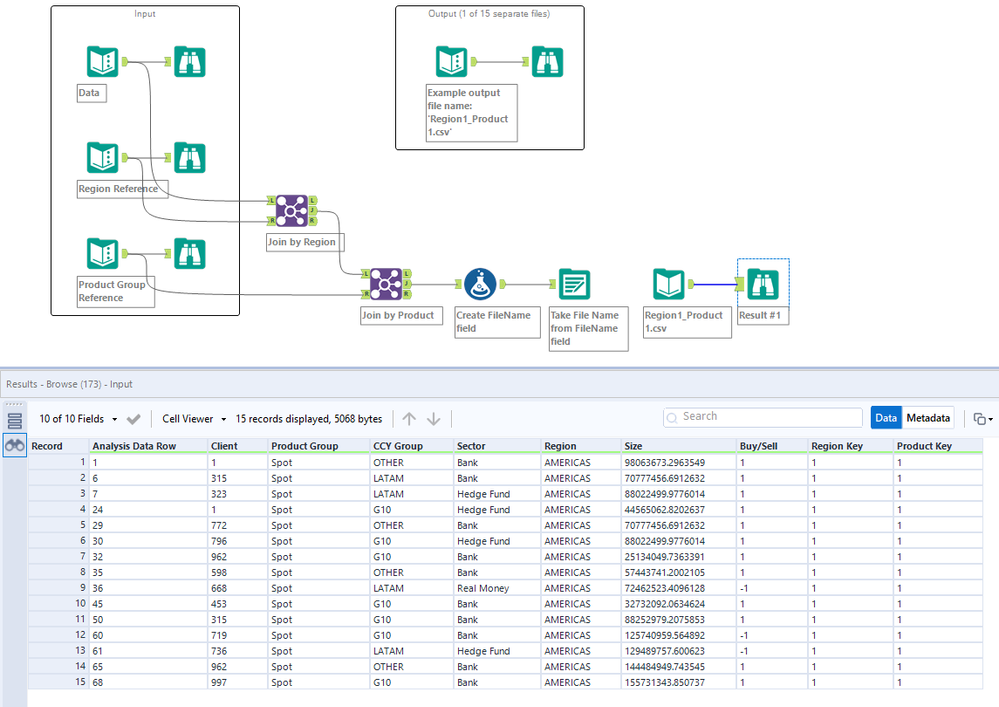Click the Product Group column header
999x707 pixels.
point(304,446)
